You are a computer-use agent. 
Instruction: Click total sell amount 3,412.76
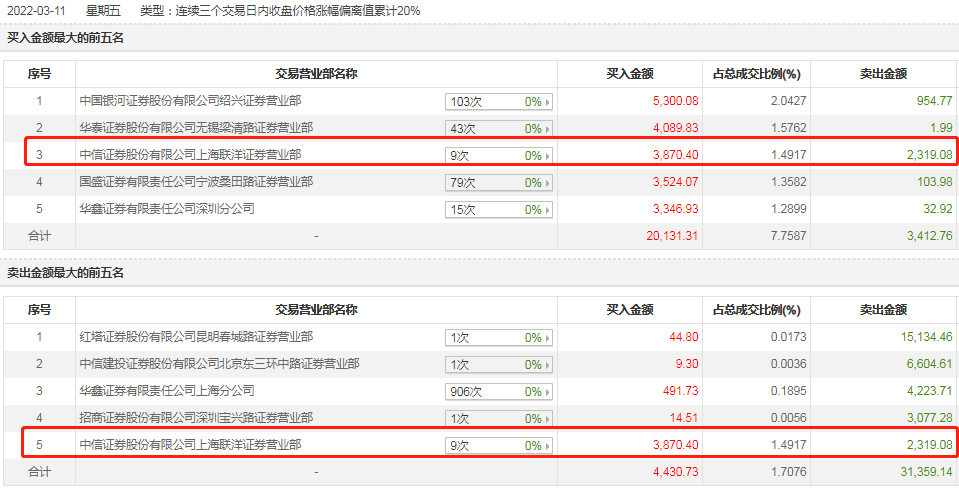(x=930, y=235)
